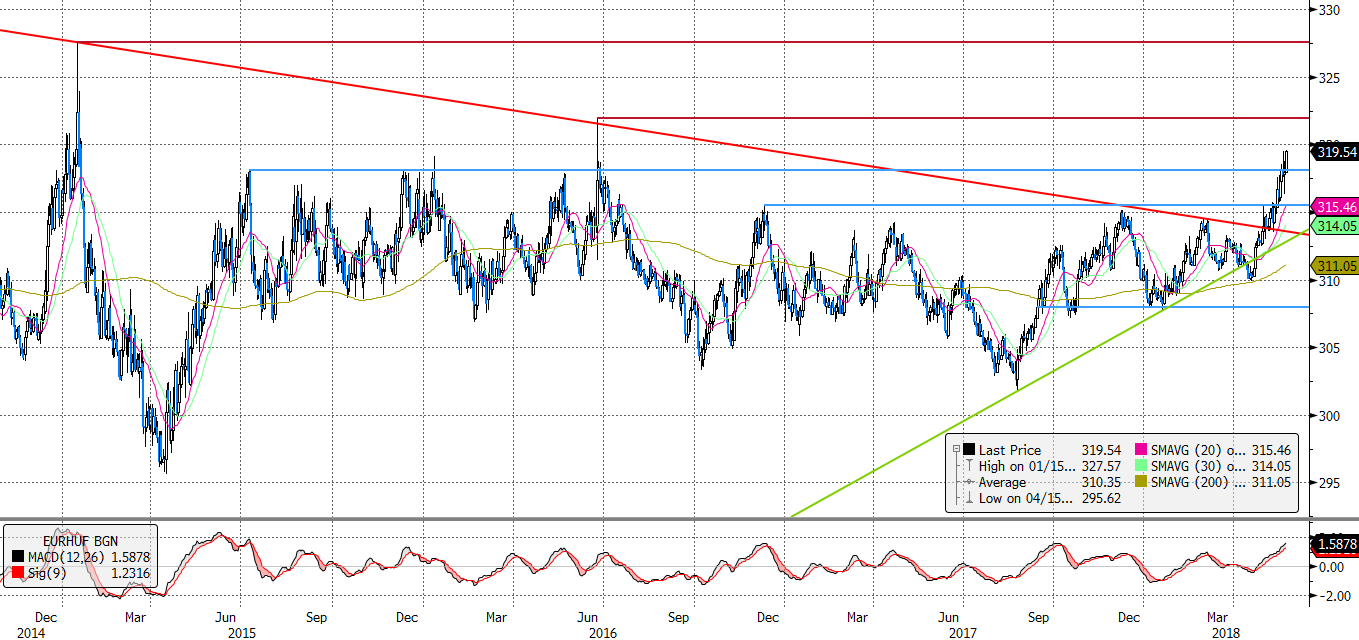
Task: Click the 327.57 high value in legend
Action: pyautogui.click(x=1101, y=466)
